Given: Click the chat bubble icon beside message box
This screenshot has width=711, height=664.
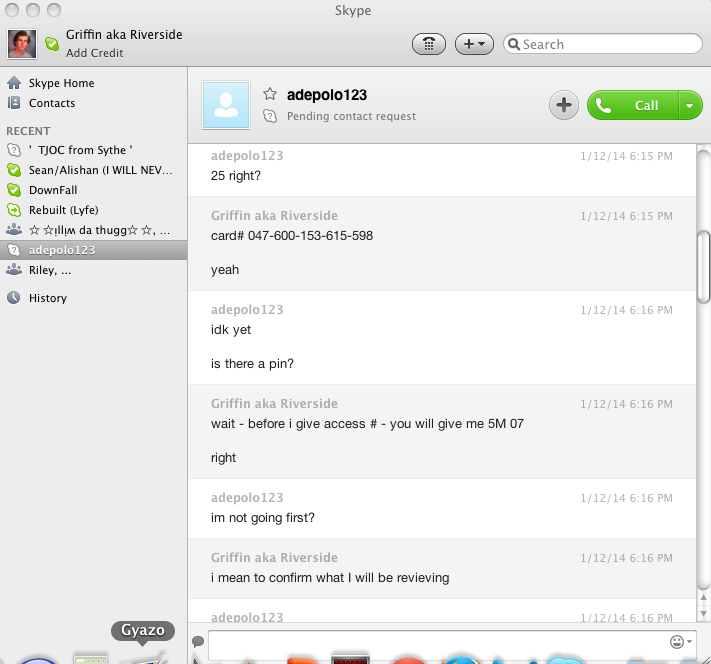Looking at the screenshot, I should pos(198,641).
